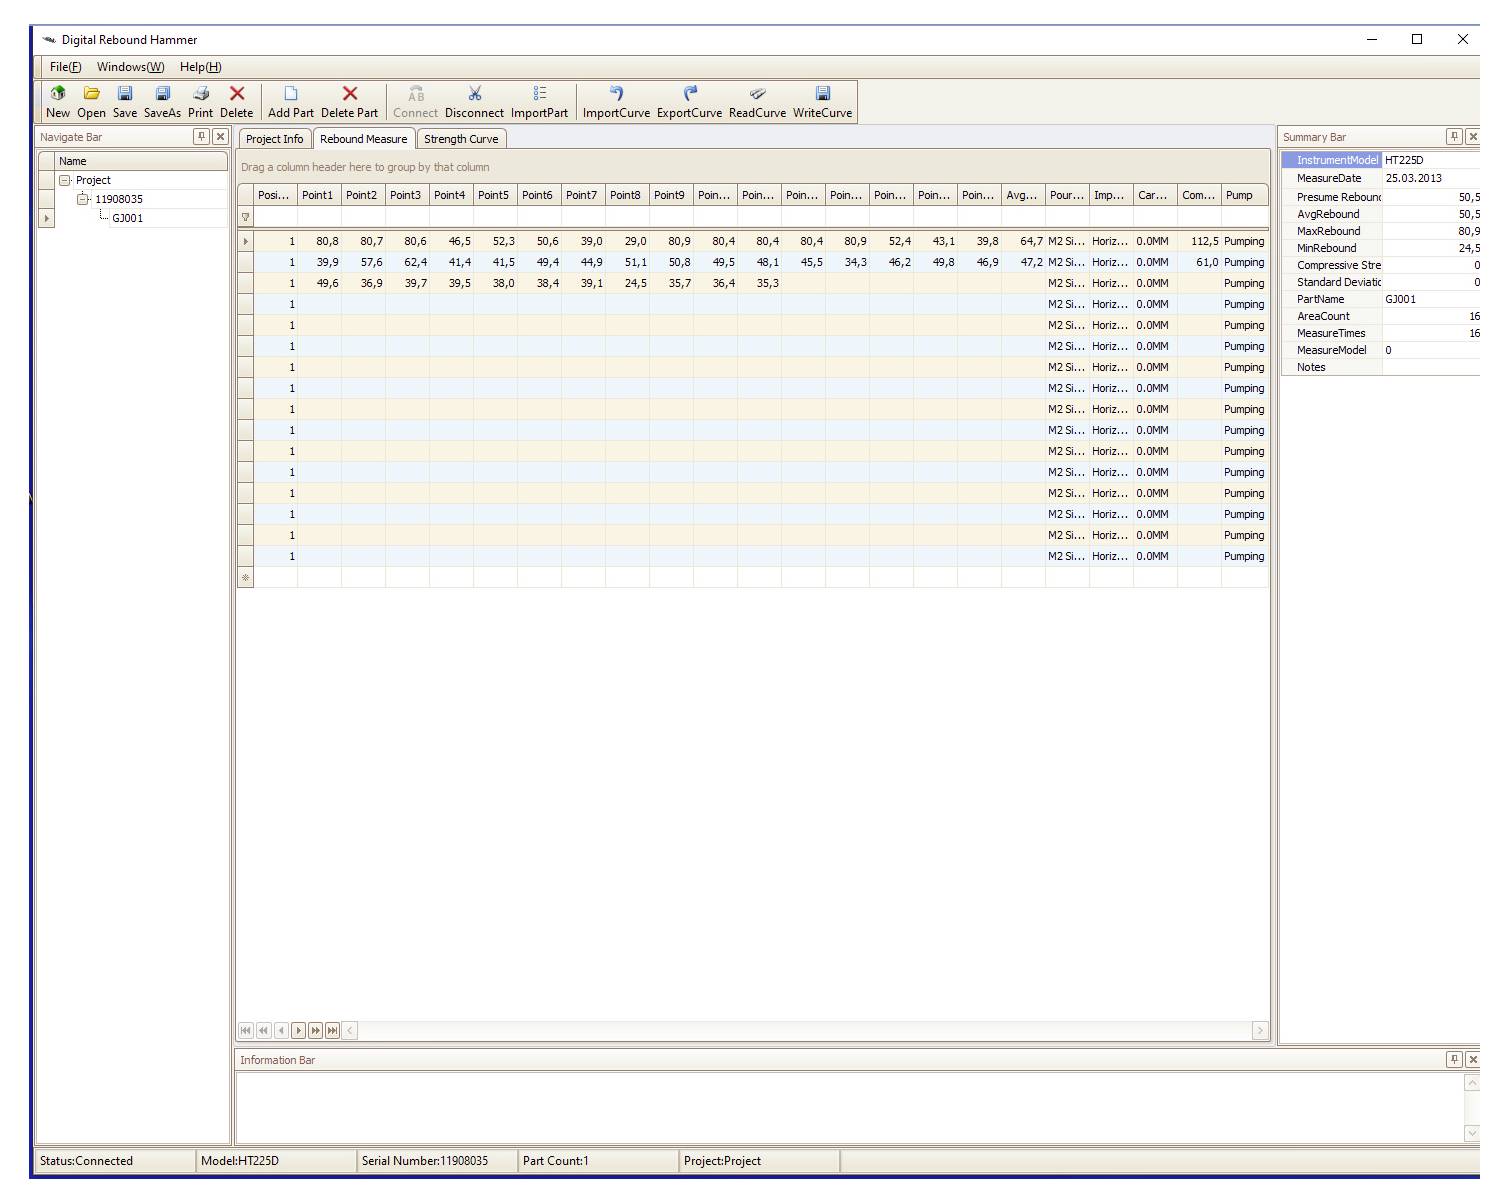Image resolution: width=1509 pixels, height=1202 pixels.
Task: Pin the Navigate Bar panel
Action: [201, 137]
